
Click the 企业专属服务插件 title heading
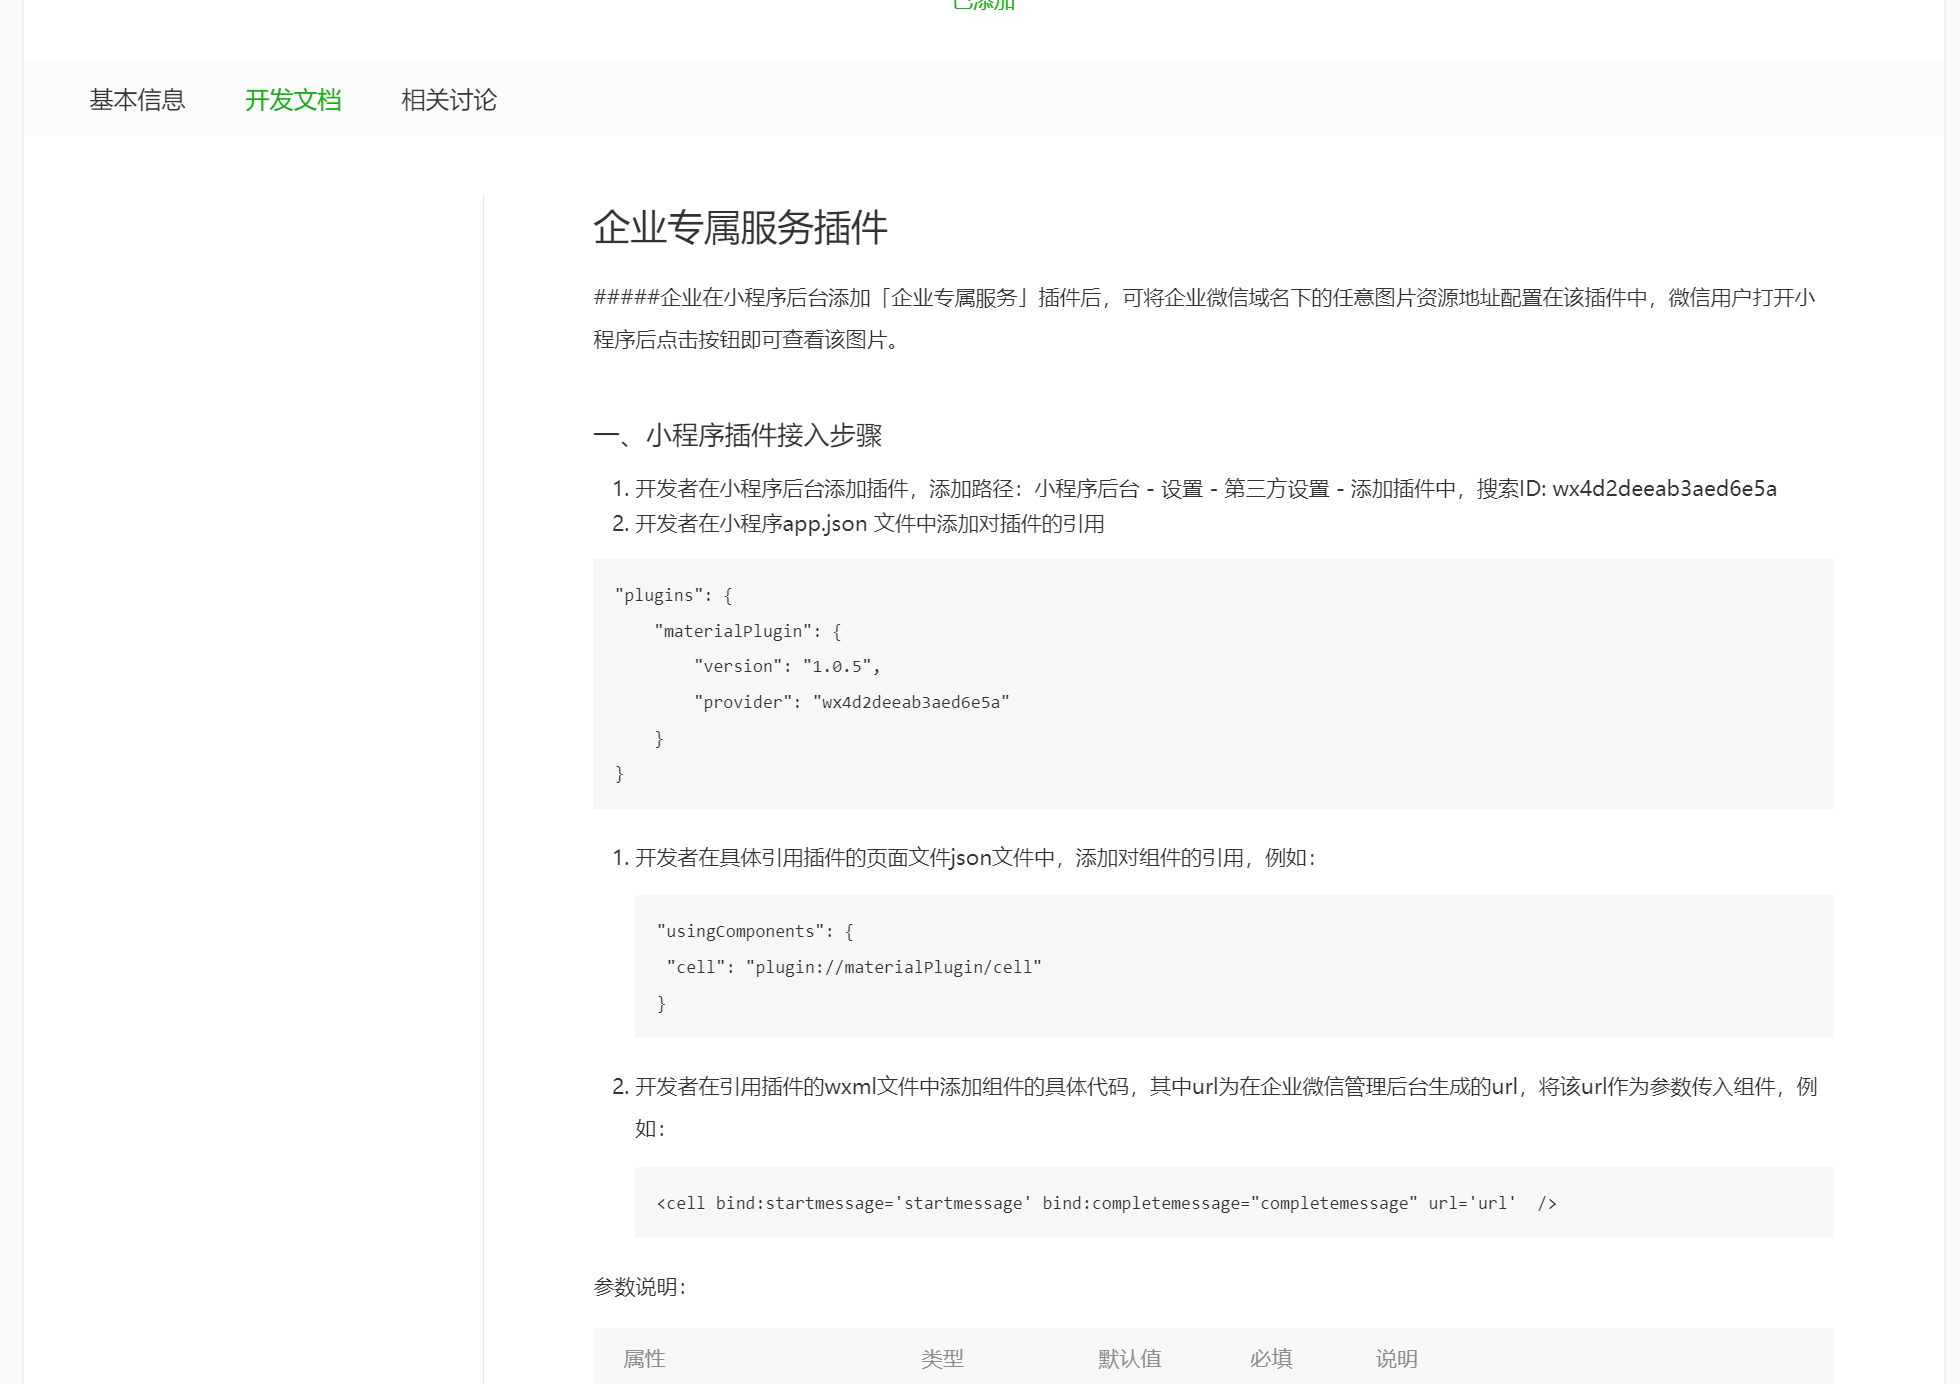(x=740, y=228)
